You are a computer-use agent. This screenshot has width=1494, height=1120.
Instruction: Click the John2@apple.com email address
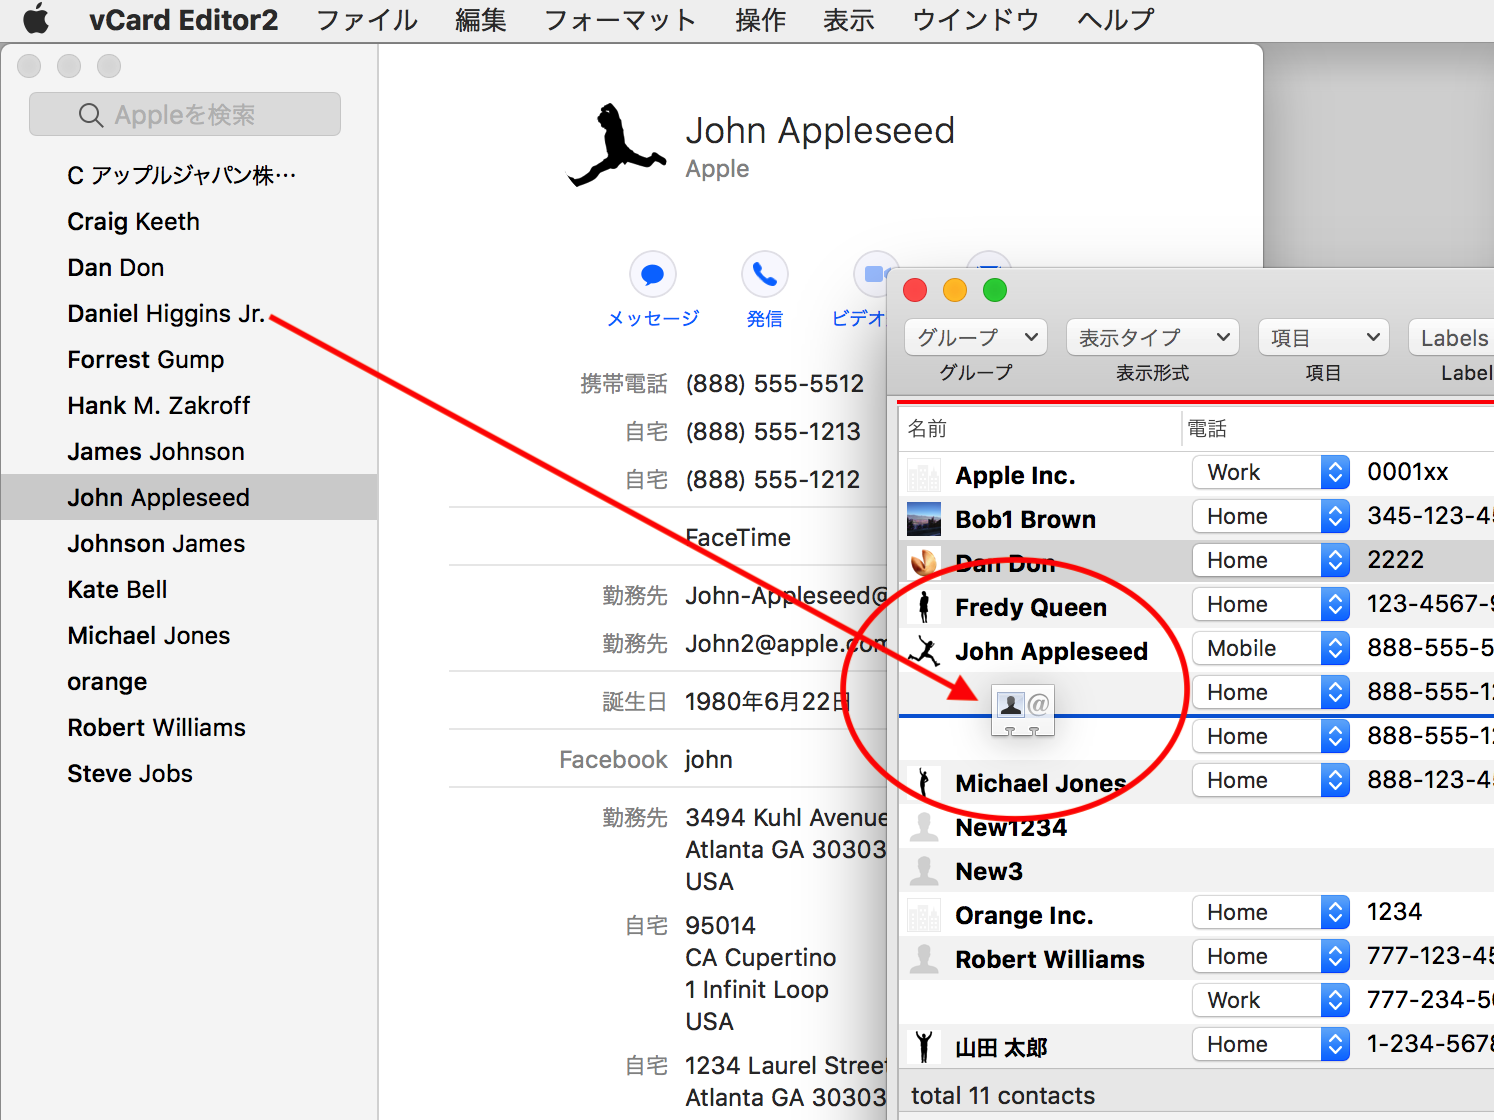(x=786, y=644)
